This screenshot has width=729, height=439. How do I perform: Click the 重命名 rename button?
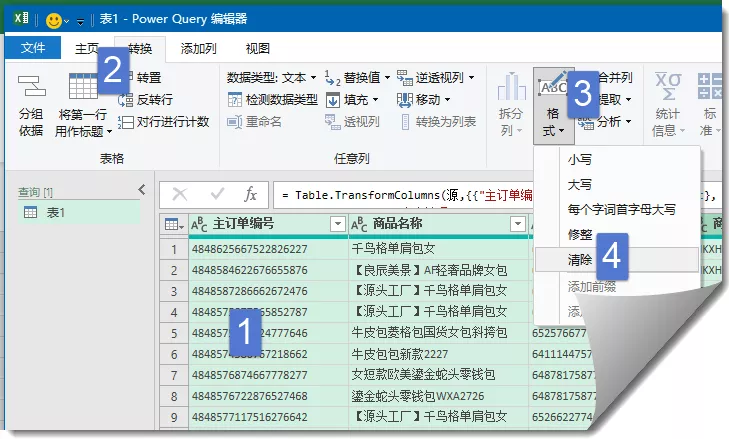coord(254,122)
